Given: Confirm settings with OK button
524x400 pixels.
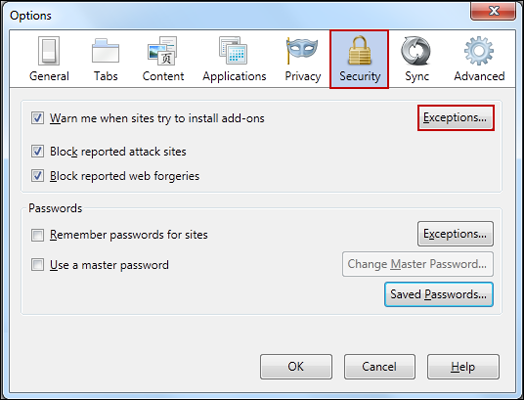Looking at the screenshot, I should point(296,367).
